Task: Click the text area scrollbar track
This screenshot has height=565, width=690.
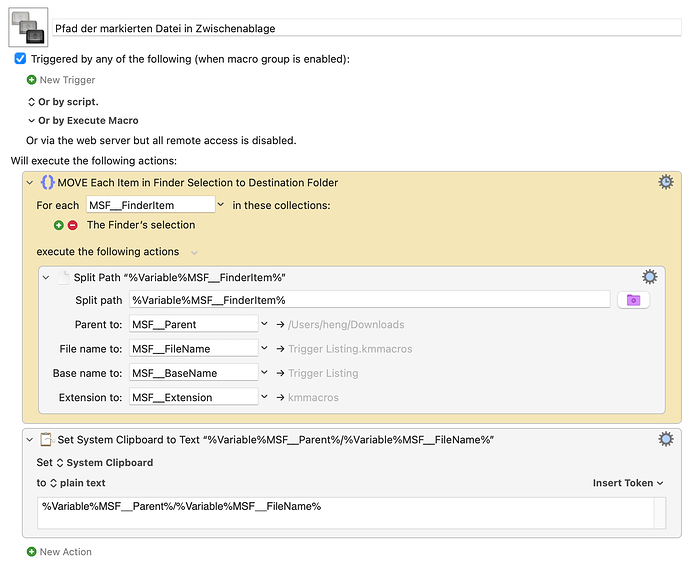Action: tap(660, 513)
